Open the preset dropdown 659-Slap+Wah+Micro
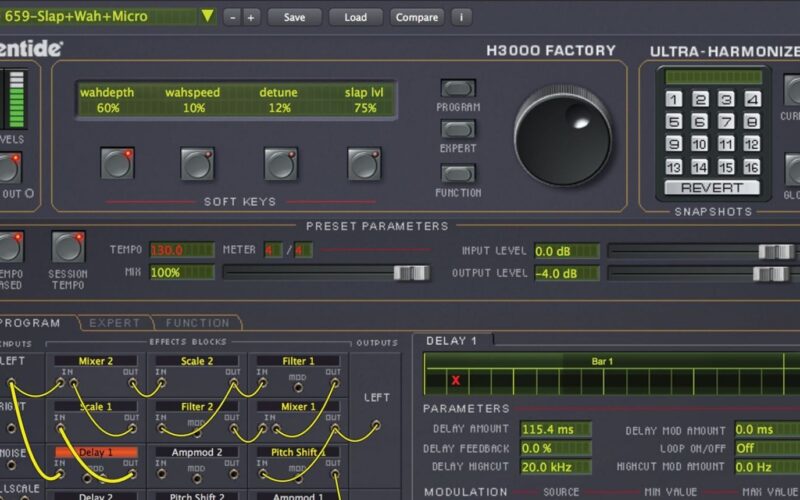The image size is (800, 500). tap(206, 16)
